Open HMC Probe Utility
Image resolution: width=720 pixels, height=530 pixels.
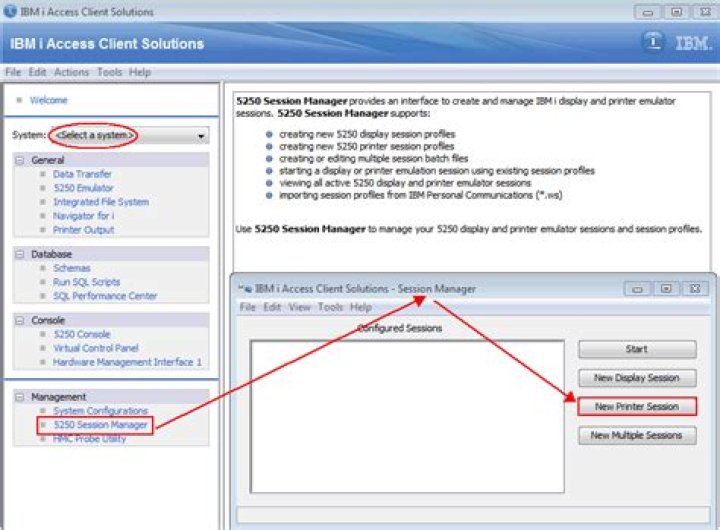(90, 439)
